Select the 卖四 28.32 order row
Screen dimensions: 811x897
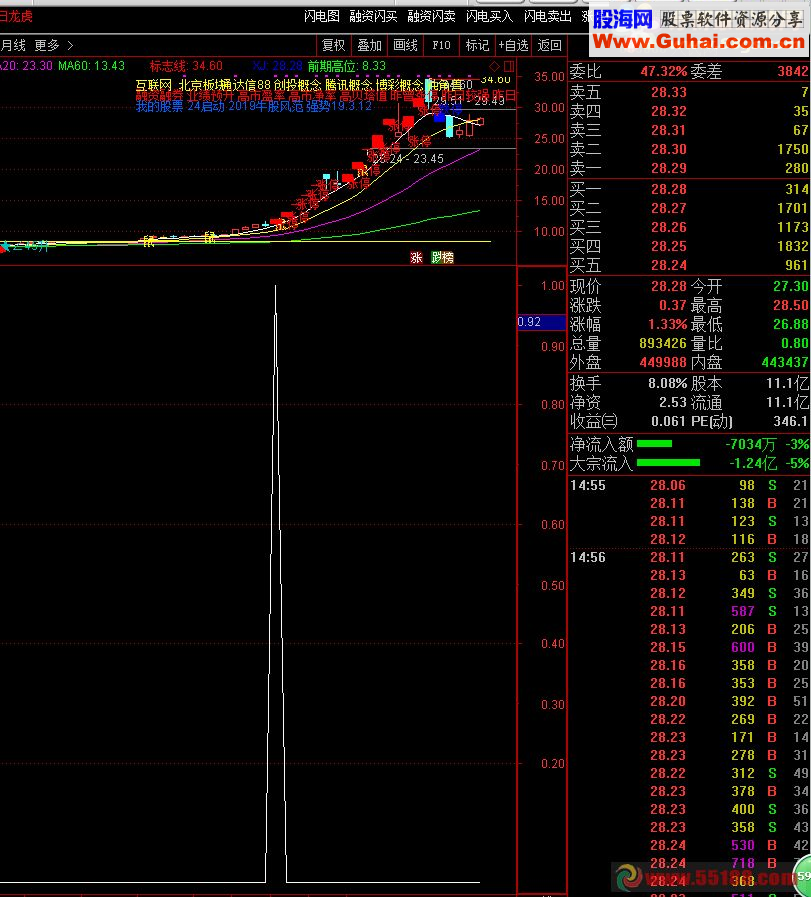(689, 111)
